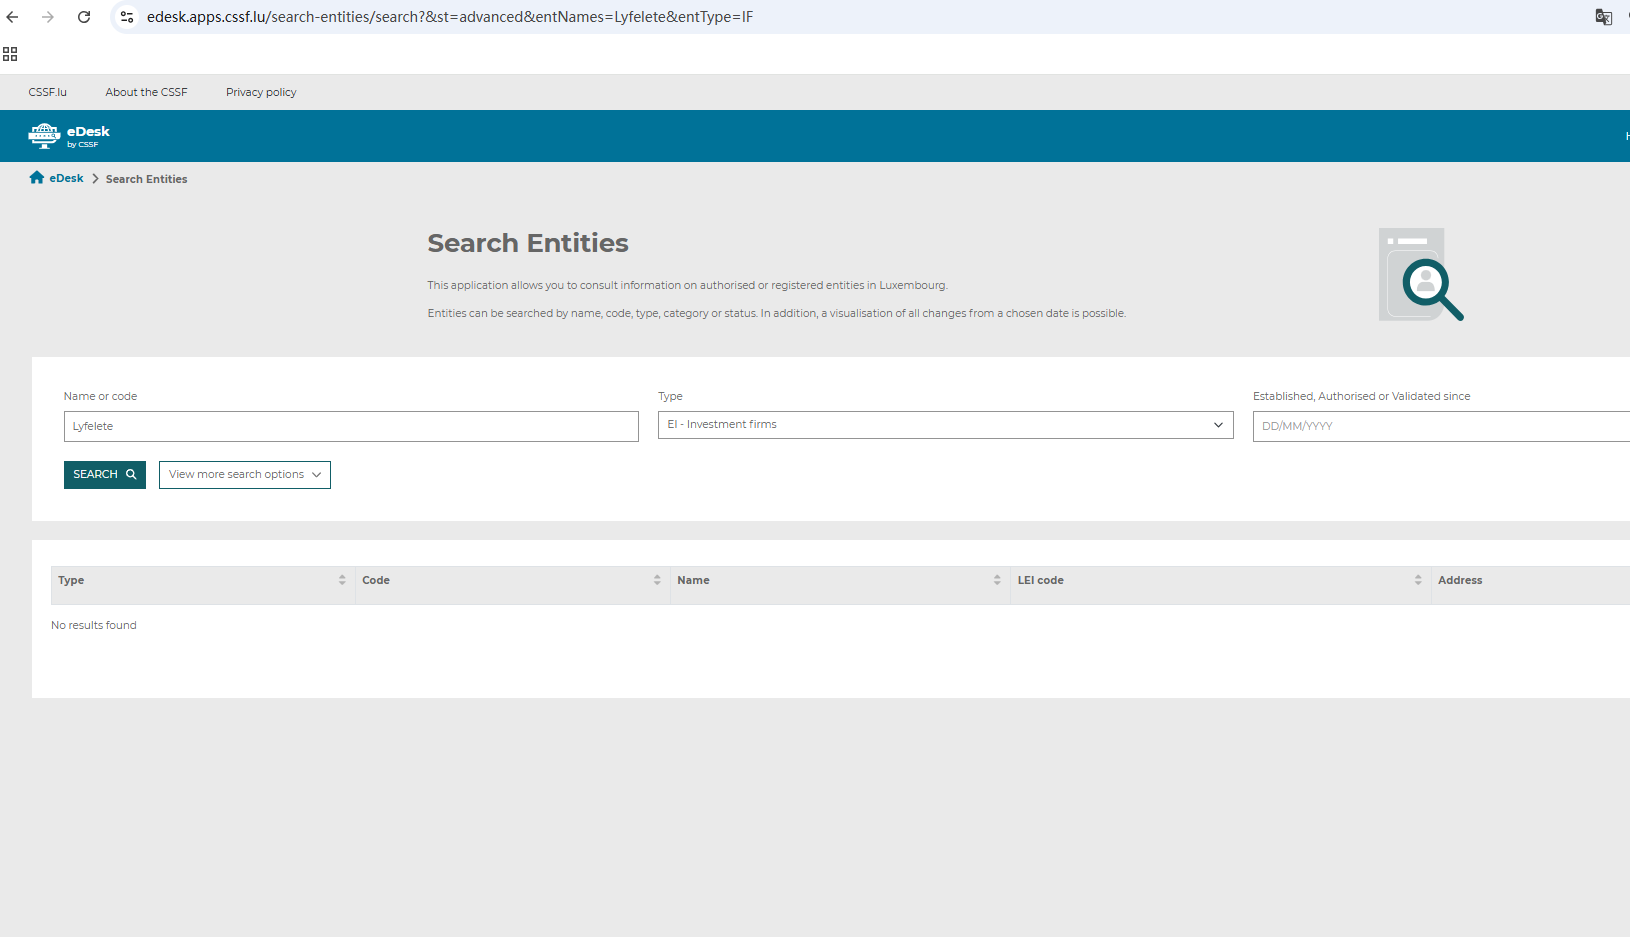Open the CSSF.lu link
Viewport: 1630px width, 937px height.
coord(48,92)
